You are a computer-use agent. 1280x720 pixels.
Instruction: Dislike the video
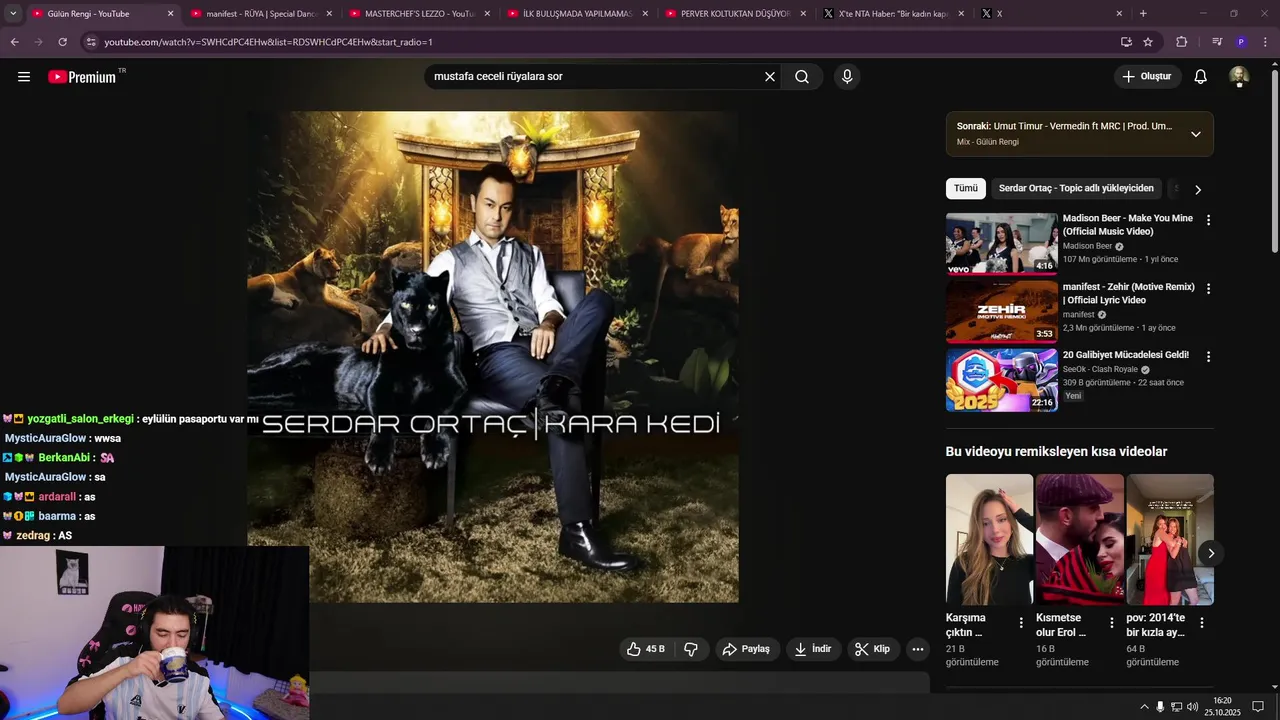(x=691, y=649)
